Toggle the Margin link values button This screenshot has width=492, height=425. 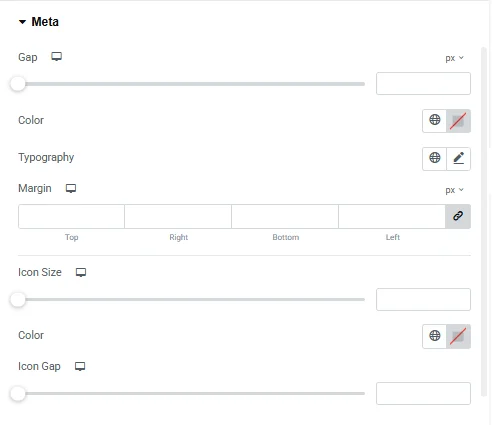[458, 216]
